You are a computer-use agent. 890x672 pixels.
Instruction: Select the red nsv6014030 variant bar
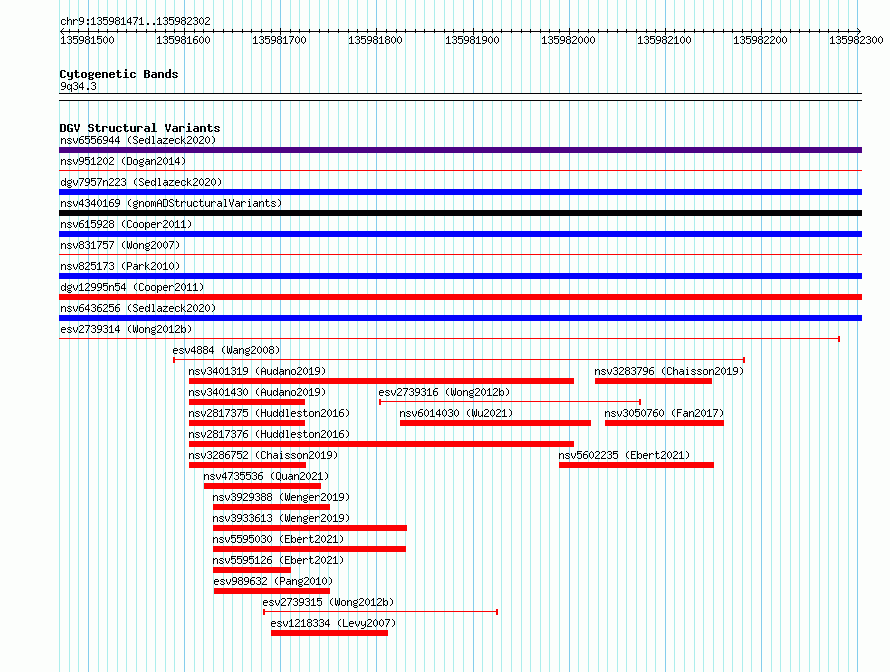click(x=496, y=423)
